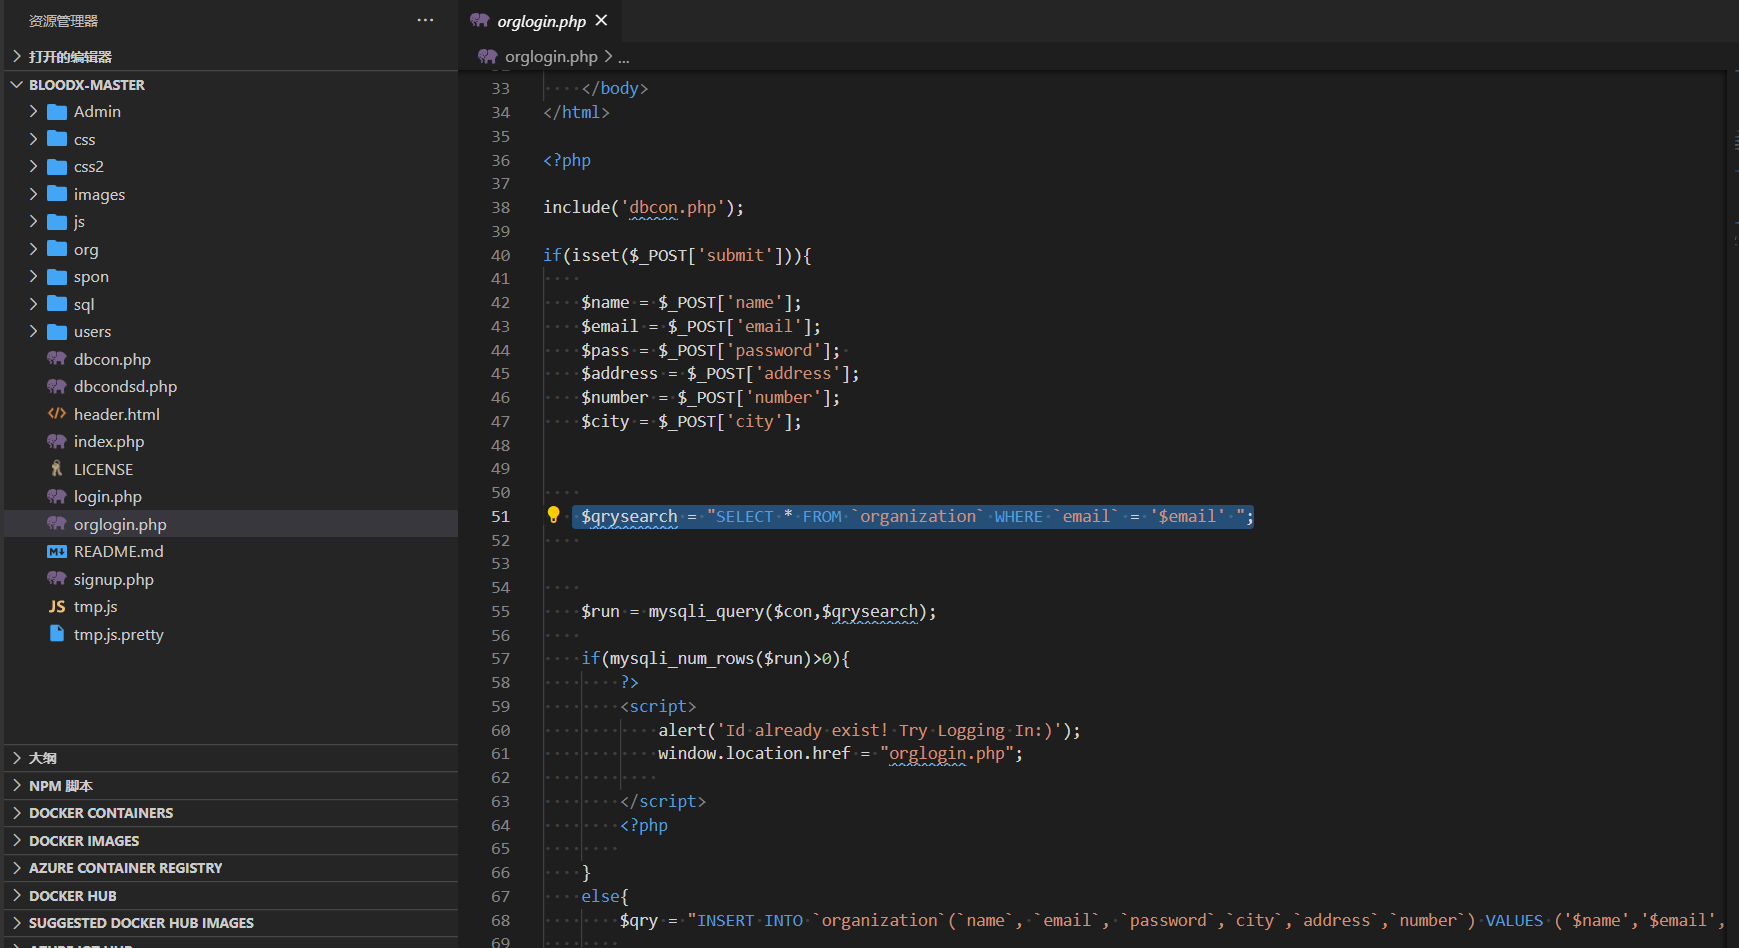Expand the css folder chevron
1739x948 pixels.
[33, 139]
